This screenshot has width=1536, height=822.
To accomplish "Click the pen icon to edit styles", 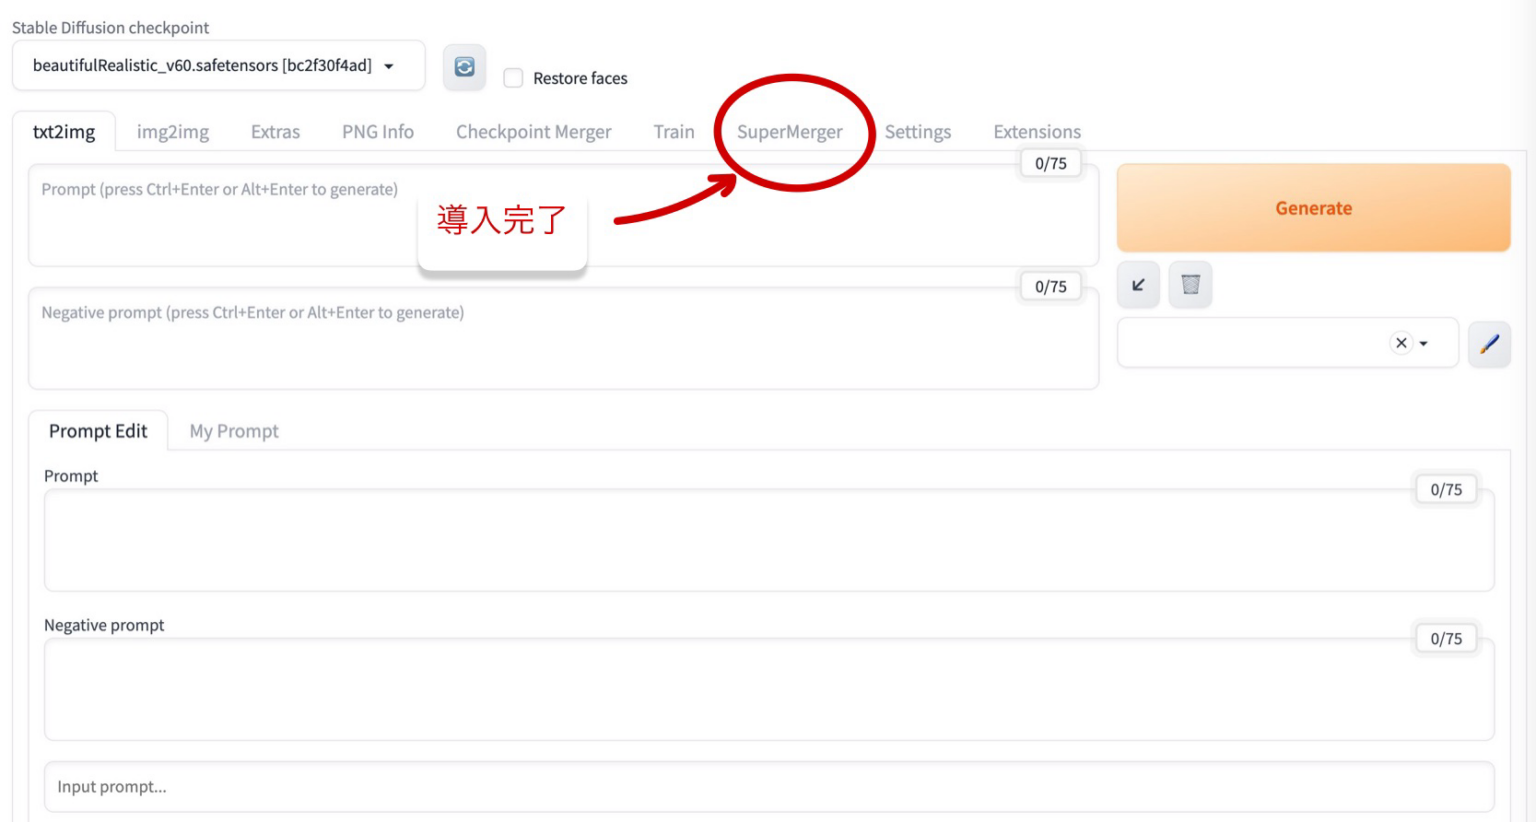I will pos(1489,344).
